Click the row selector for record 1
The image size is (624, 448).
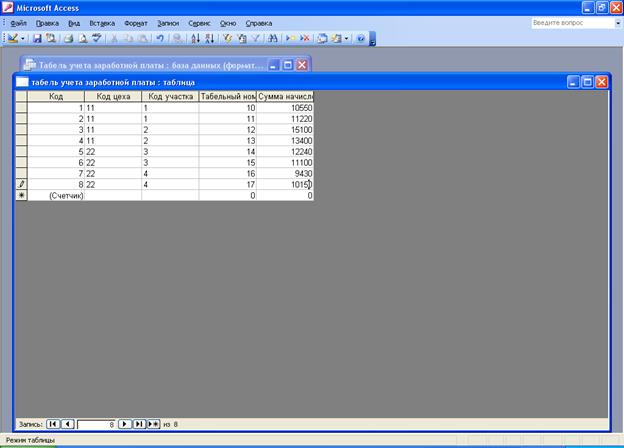[21, 107]
